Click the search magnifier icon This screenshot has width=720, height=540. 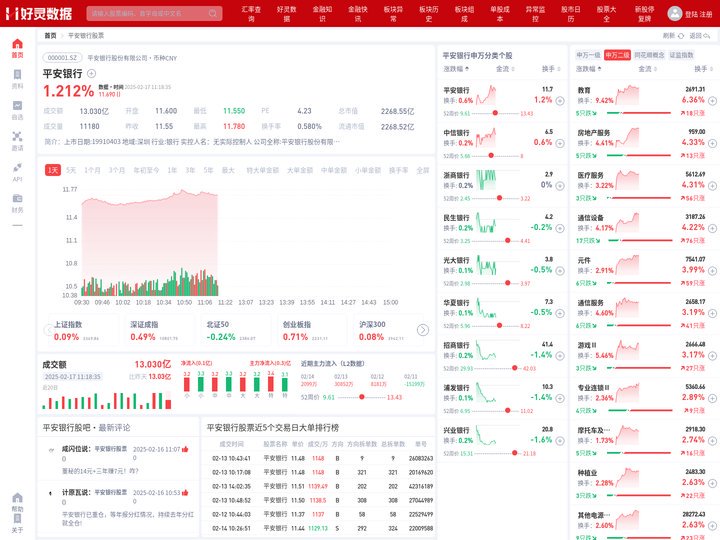tap(213, 13)
